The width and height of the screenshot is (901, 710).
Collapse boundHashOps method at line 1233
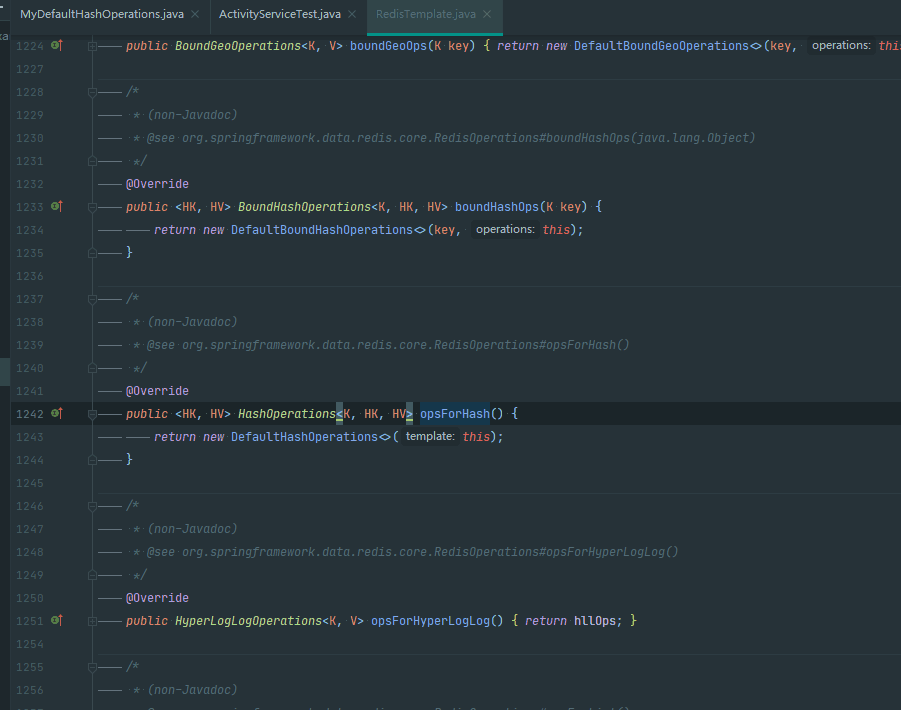click(92, 207)
